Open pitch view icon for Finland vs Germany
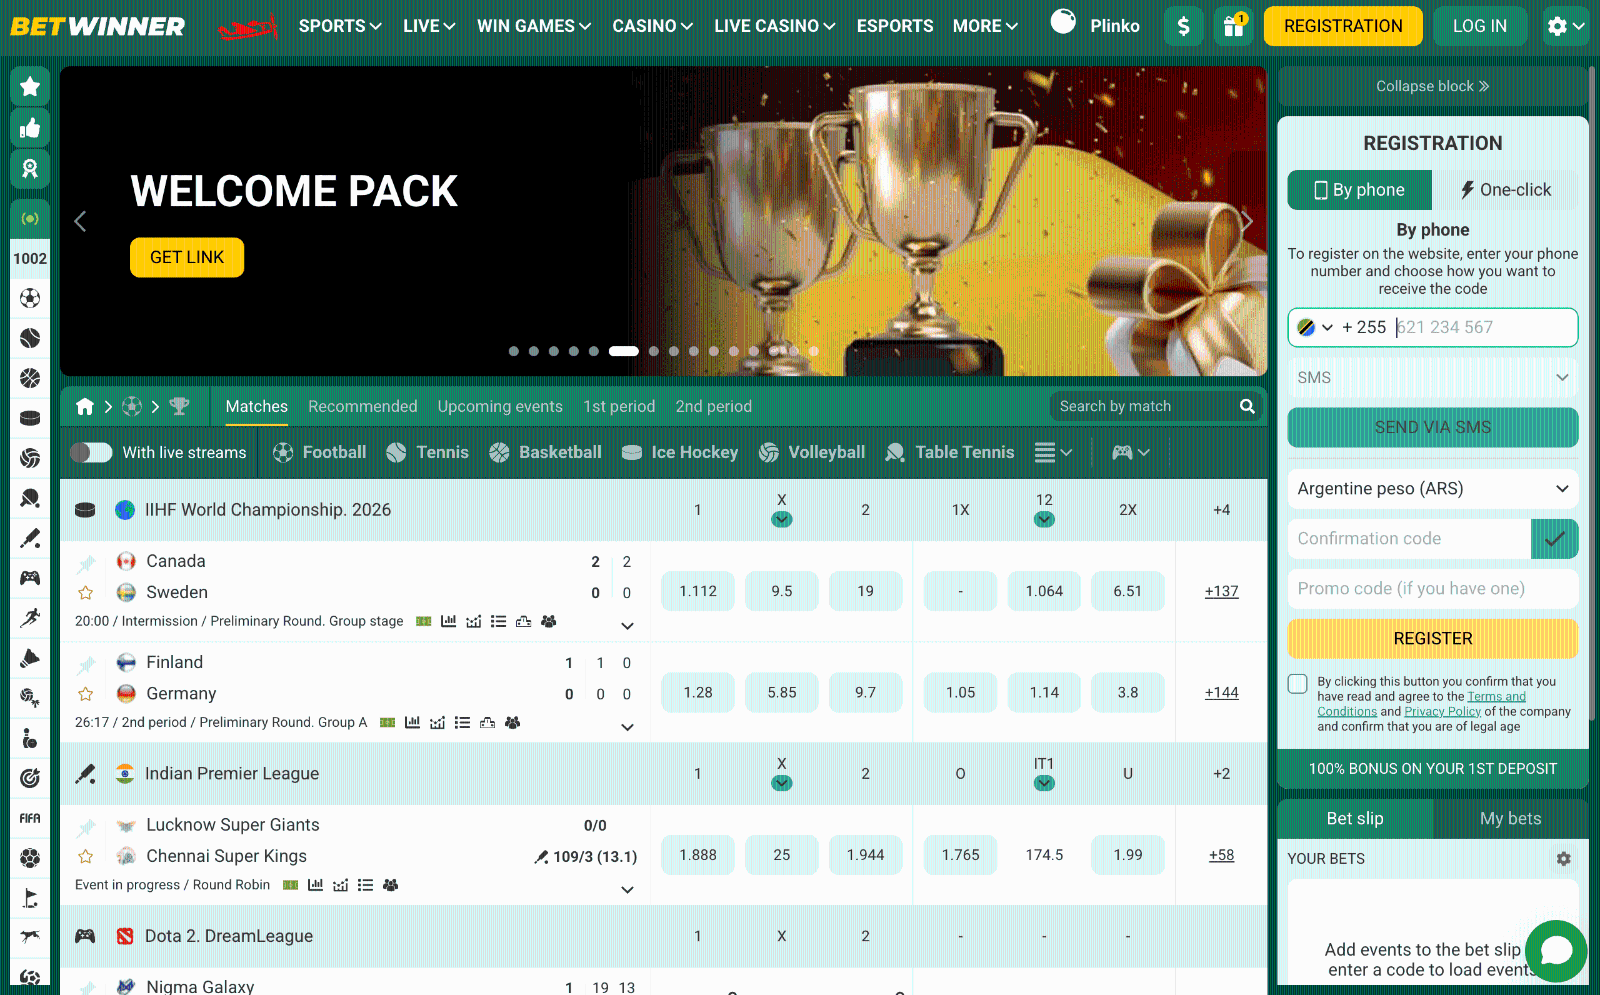The height and width of the screenshot is (995, 1600). coord(487,722)
